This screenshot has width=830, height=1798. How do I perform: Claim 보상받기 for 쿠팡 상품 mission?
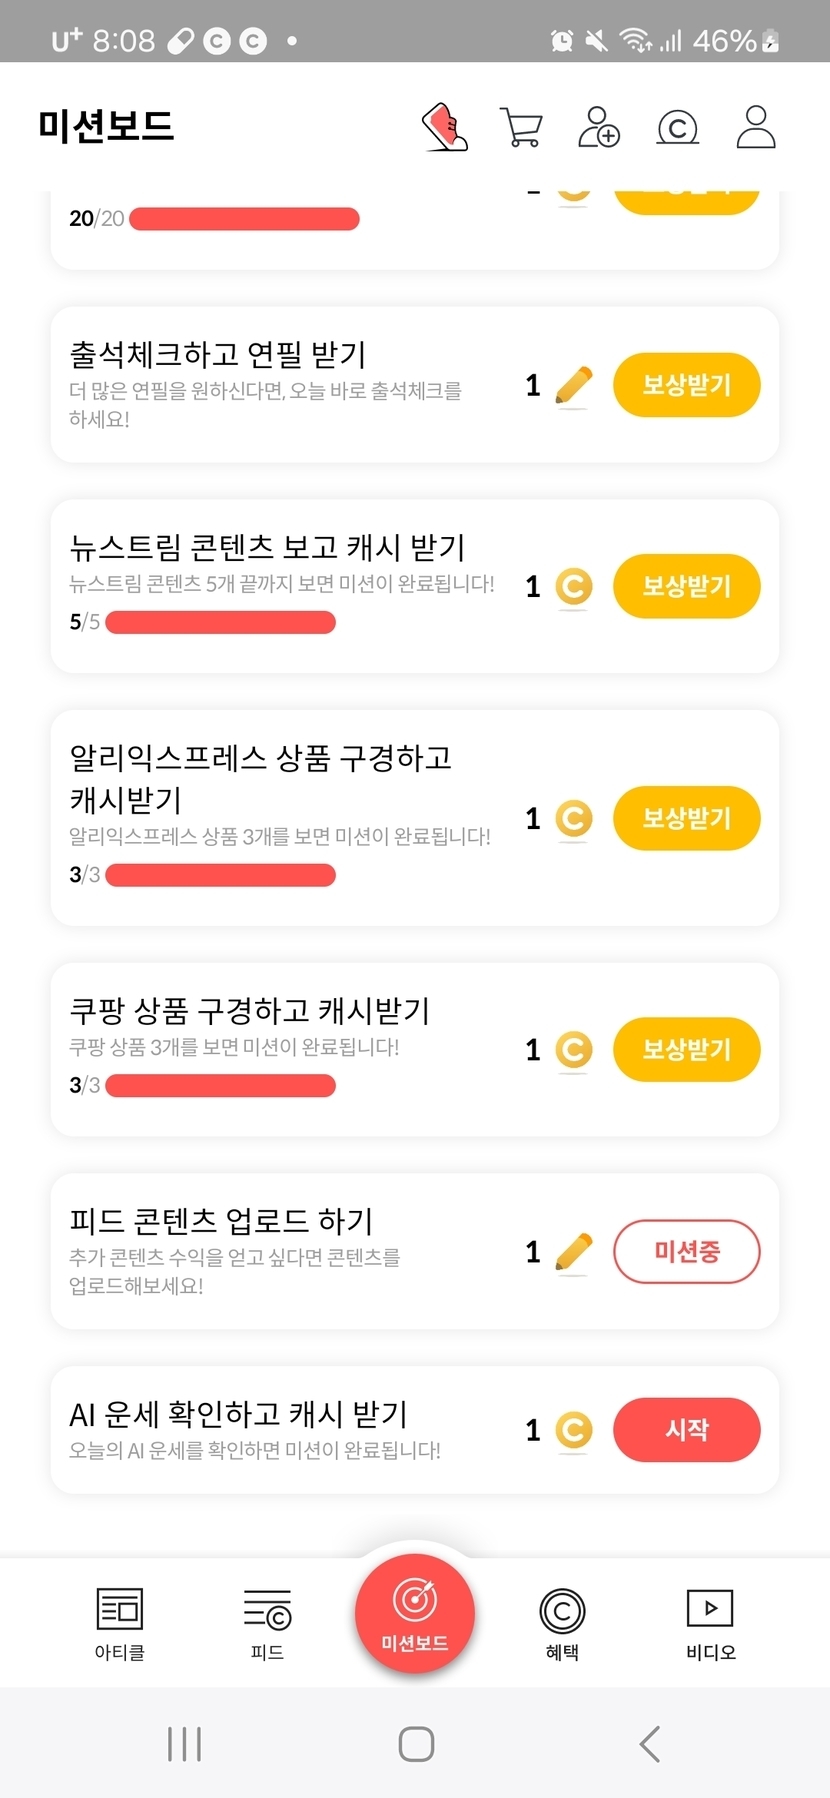[x=687, y=1049]
